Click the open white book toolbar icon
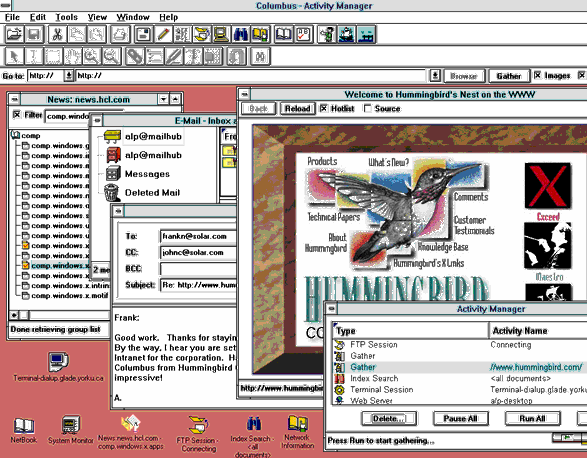587x458 pixels. coord(283,34)
